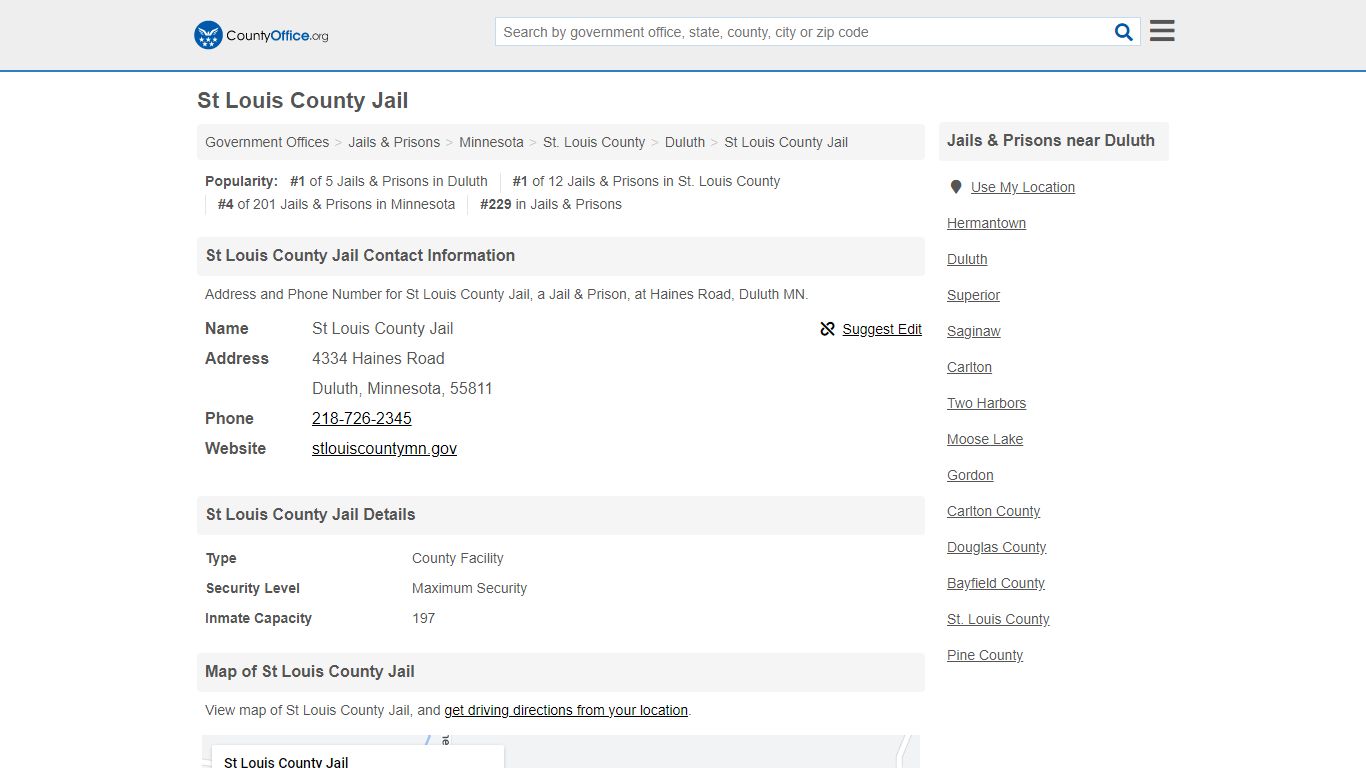Image resolution: width=1366 pixels, height=768 pixels.
Task: Call phone number 218-726-2345
Action: [x=362, y=418]
